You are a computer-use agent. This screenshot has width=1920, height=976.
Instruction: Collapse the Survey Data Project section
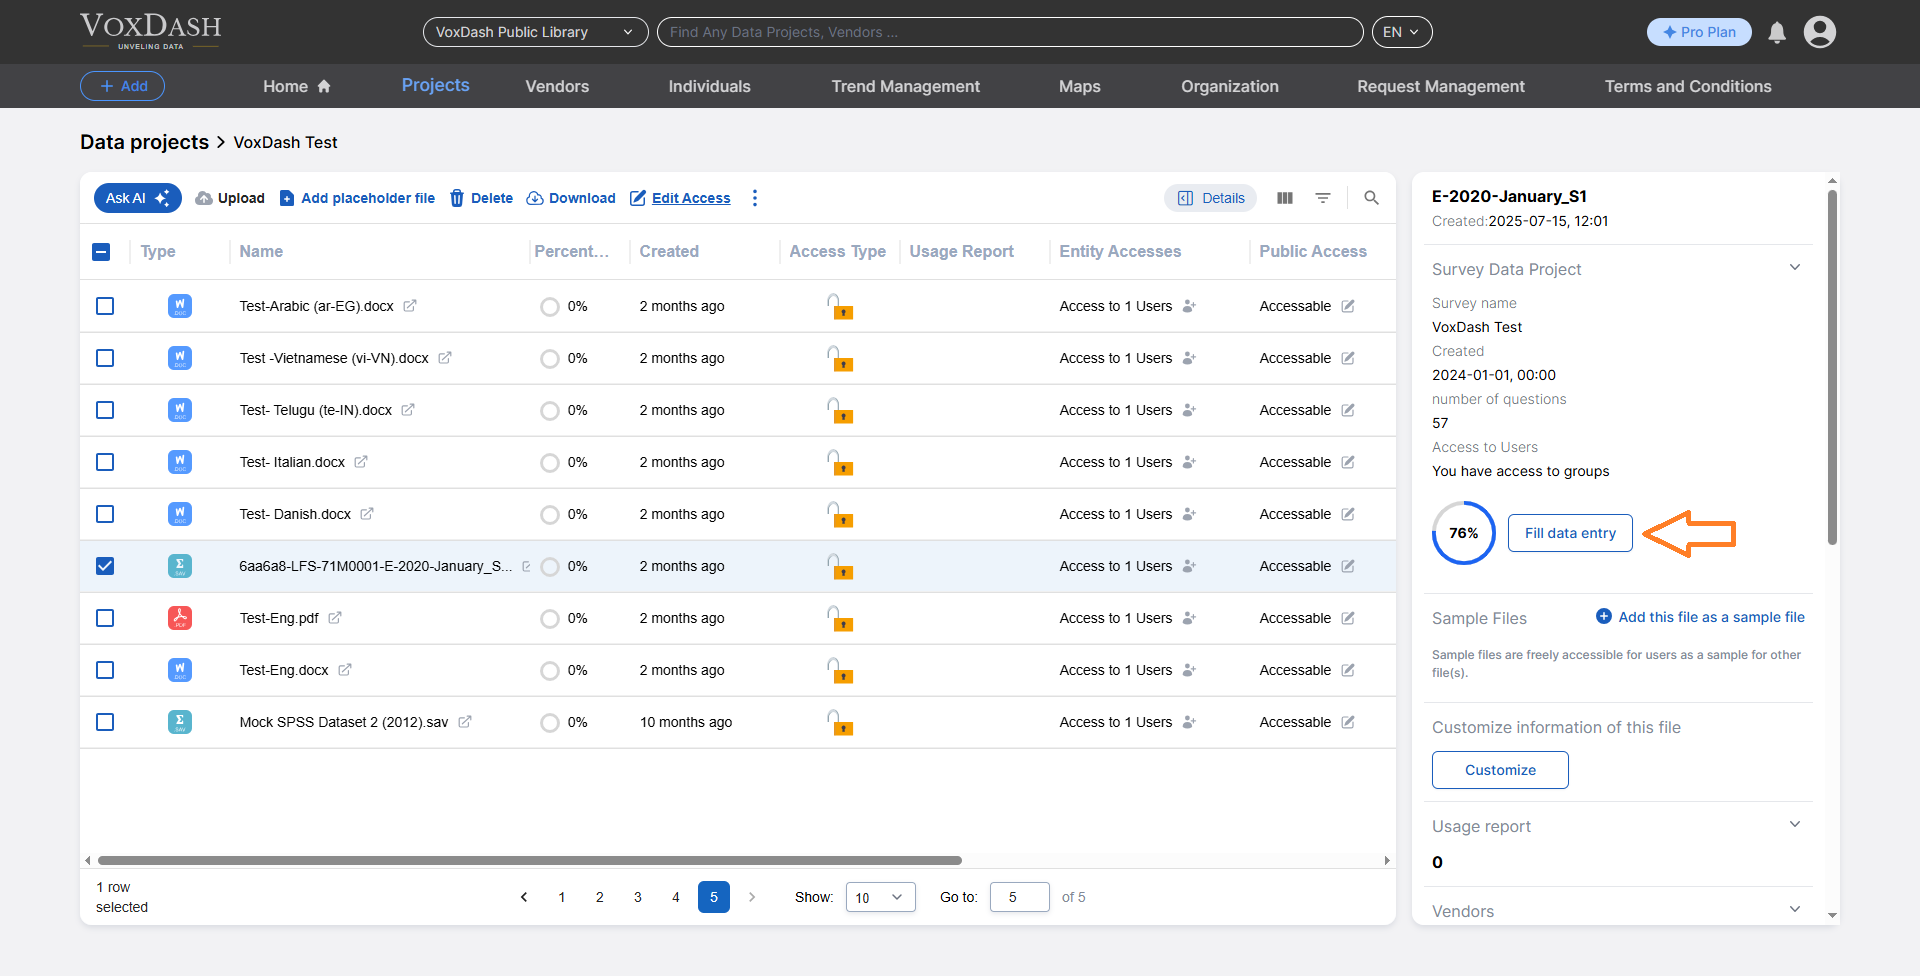click(x=1794, y=268)
